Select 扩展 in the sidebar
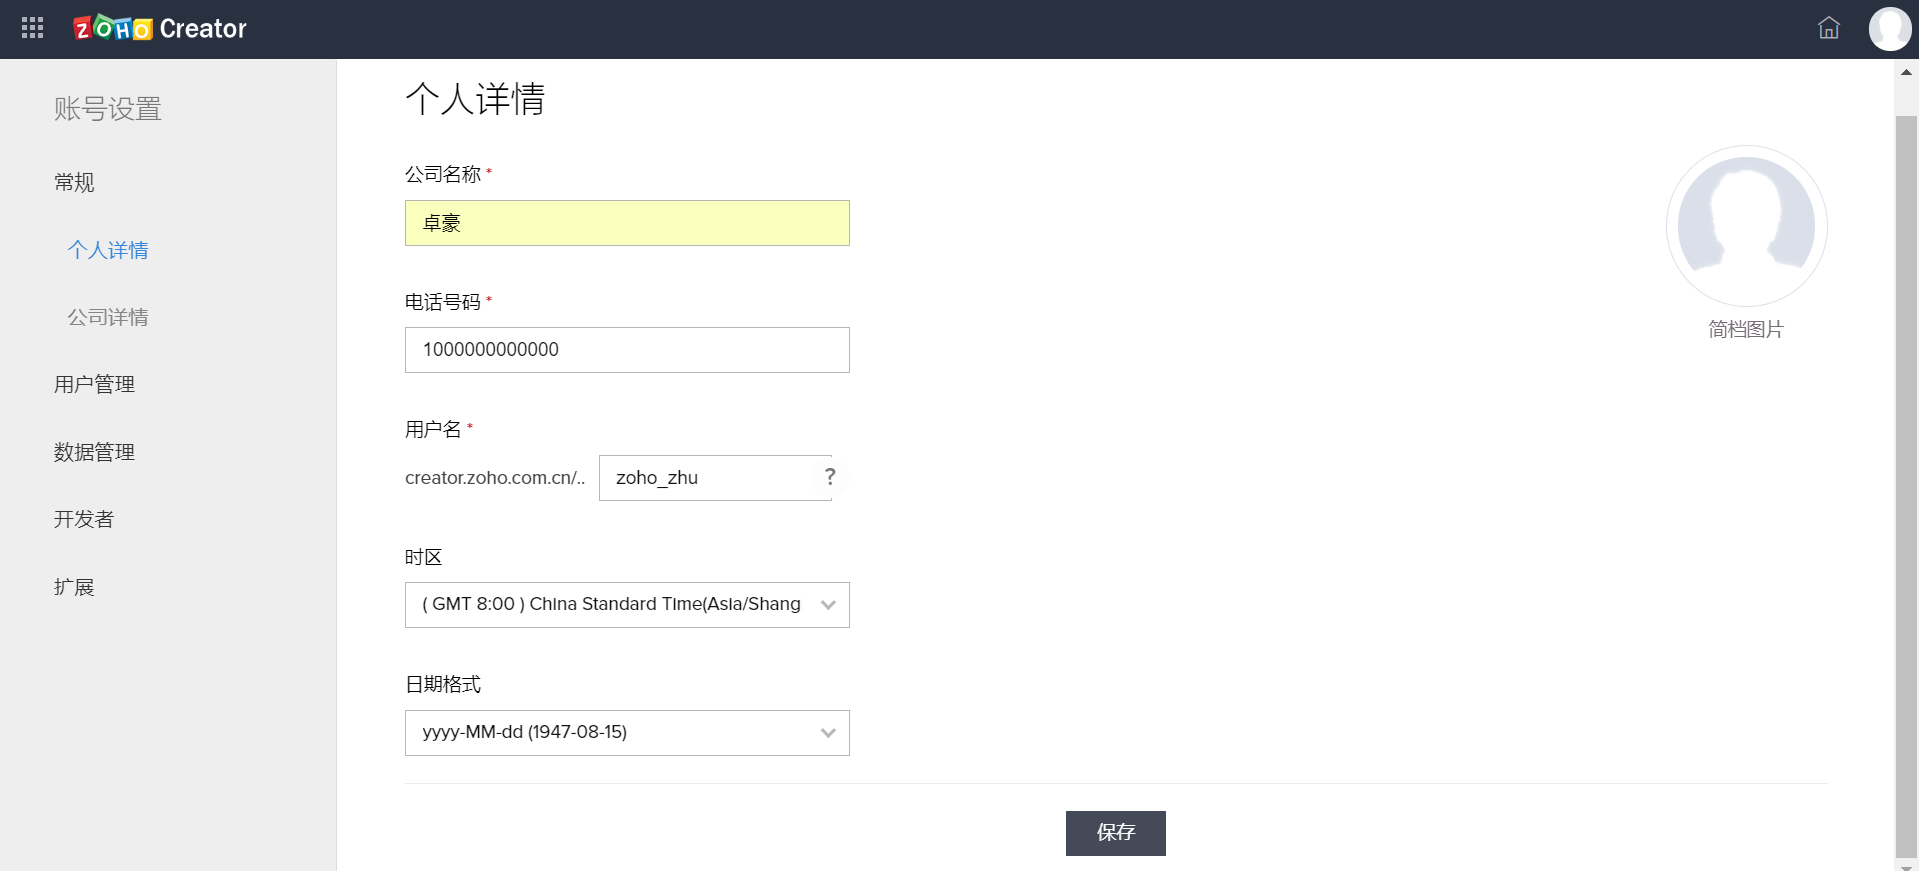This screenshot has width=1919, height=871. coord(74,587)
